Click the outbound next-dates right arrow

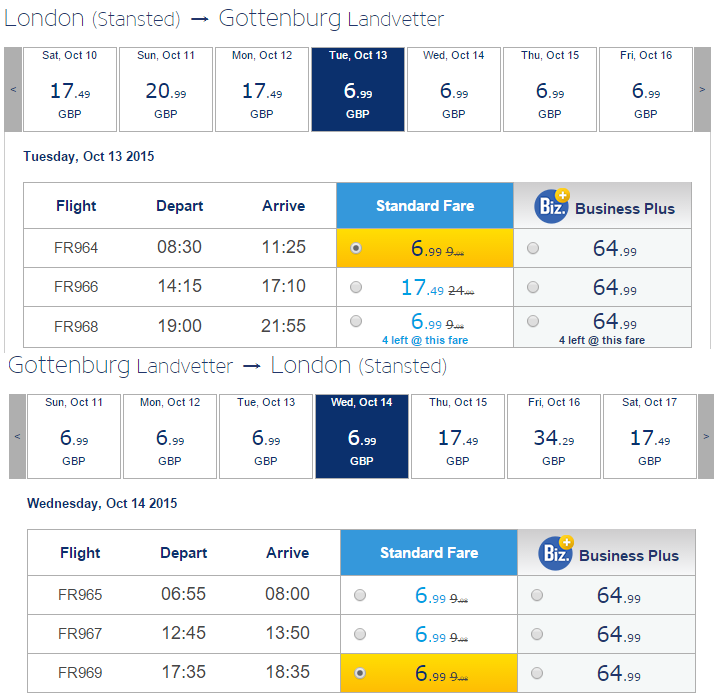click(702, 89)
